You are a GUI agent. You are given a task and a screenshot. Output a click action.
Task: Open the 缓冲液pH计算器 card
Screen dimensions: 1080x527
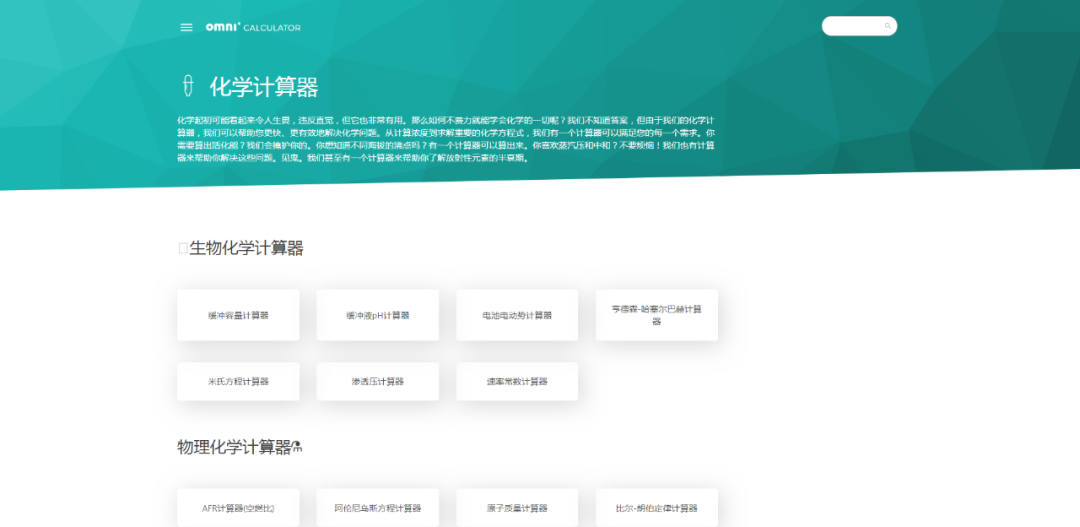(x=377, y=315)
